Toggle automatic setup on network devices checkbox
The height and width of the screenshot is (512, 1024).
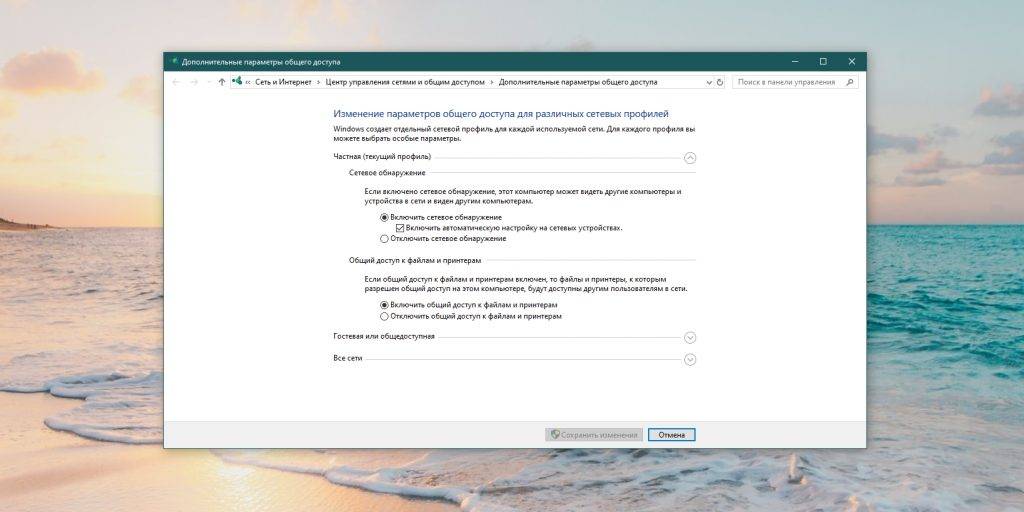(x=399, y=228)
